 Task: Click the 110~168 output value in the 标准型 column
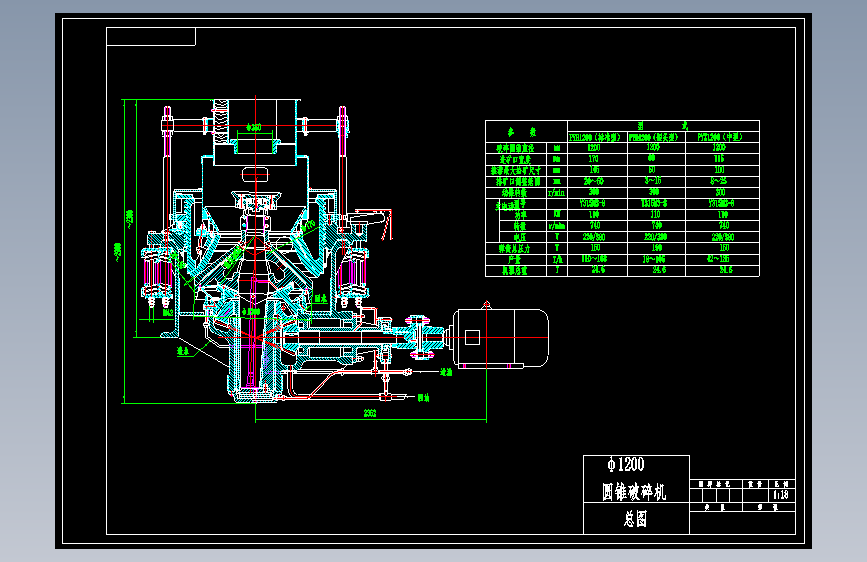pos(594,259)
